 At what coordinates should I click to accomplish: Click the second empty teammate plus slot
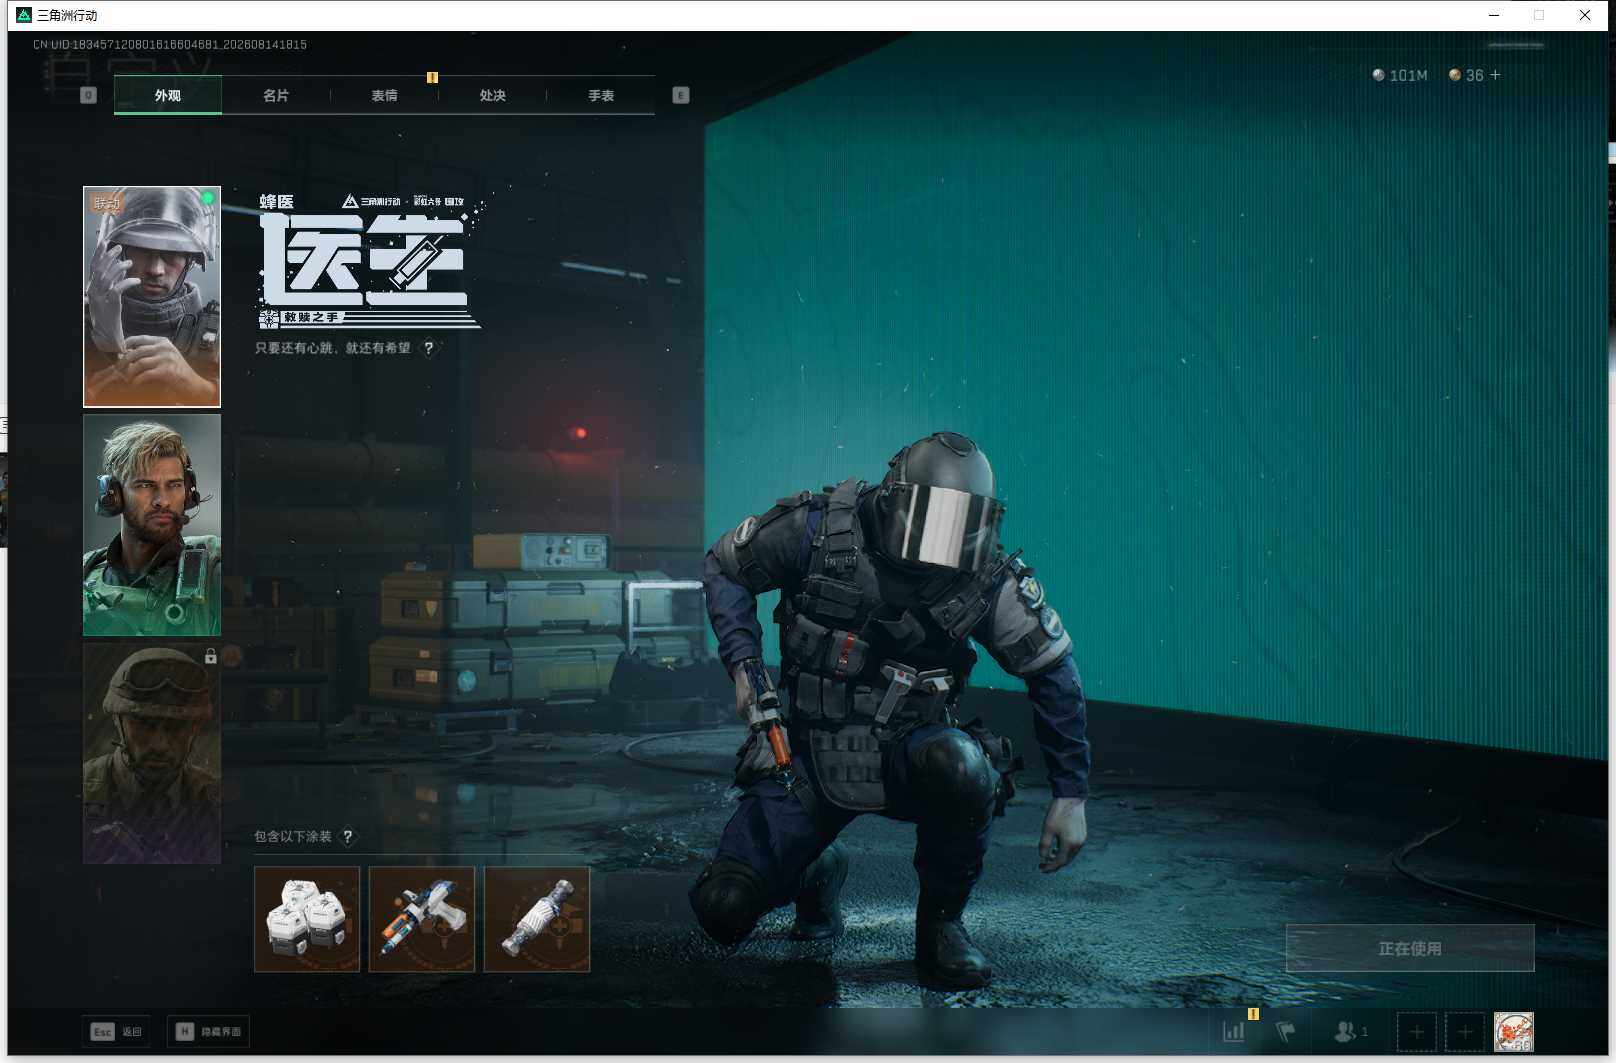tap(1465, 1031)
